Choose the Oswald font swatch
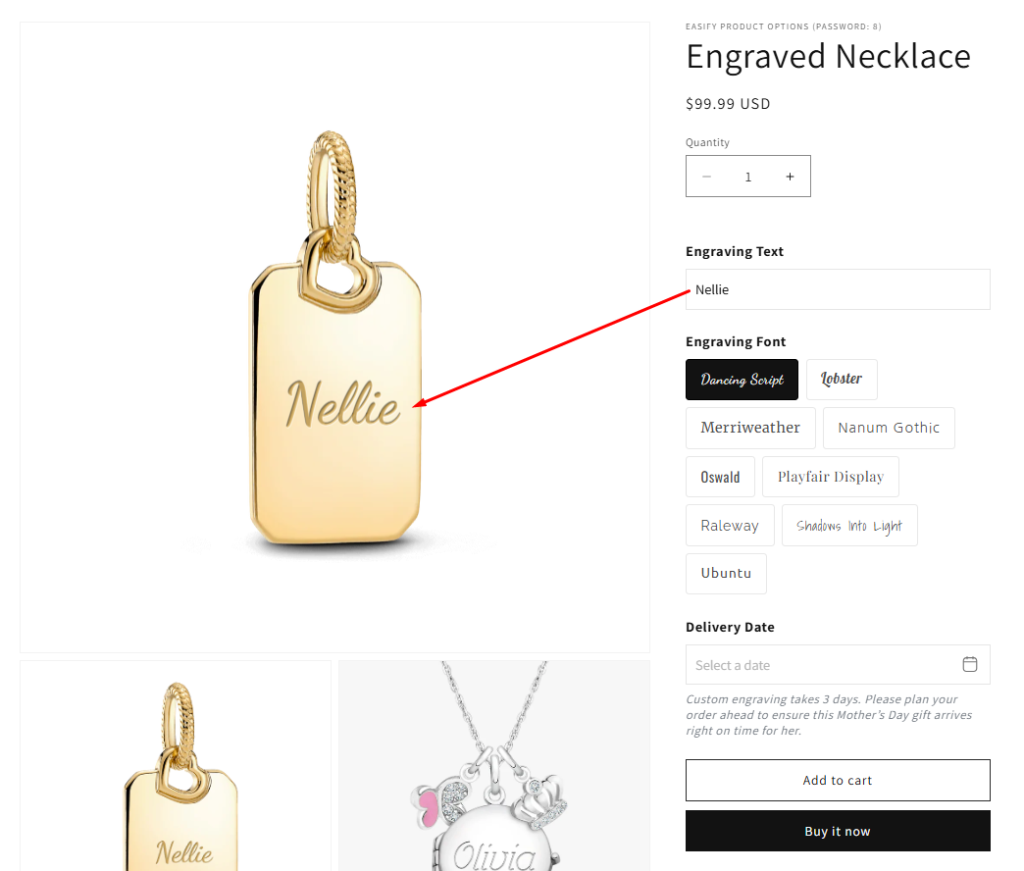Image resolution: width=1024 pixels, height=871 pixels. point(720,477)
